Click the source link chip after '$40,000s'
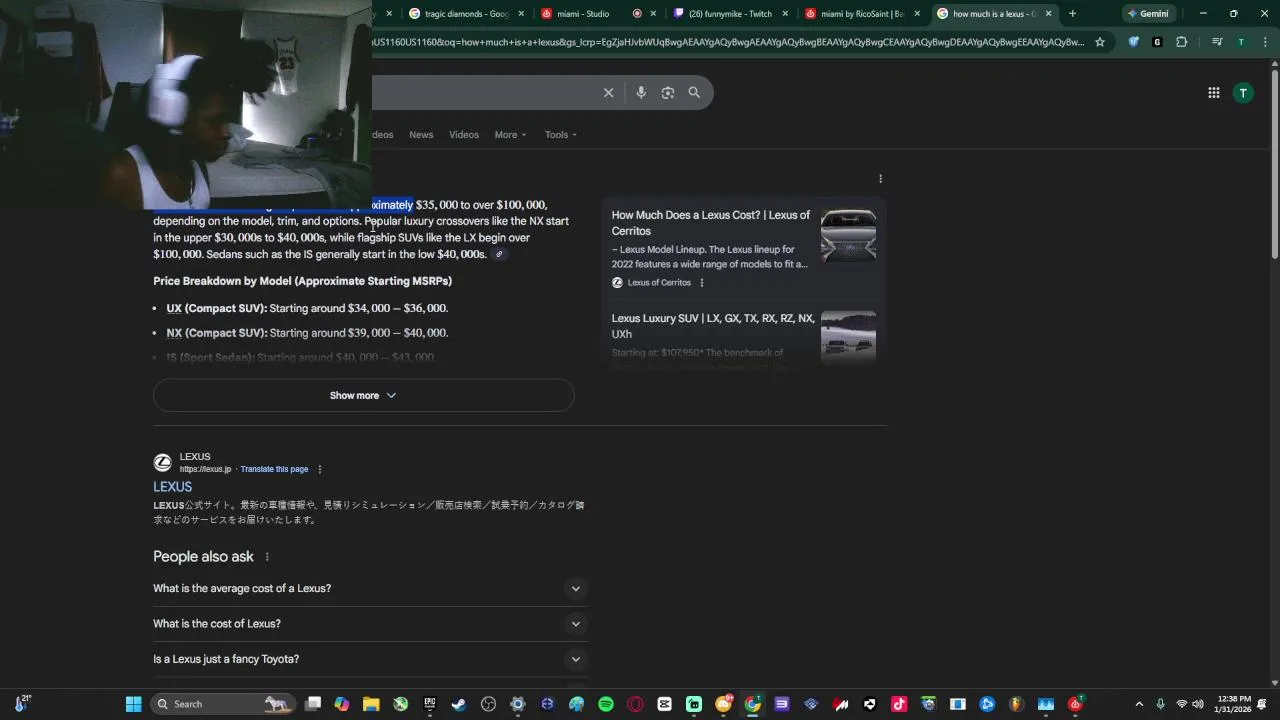The width and height of the screenshot is (1280, 720). (x=499, y=254)
